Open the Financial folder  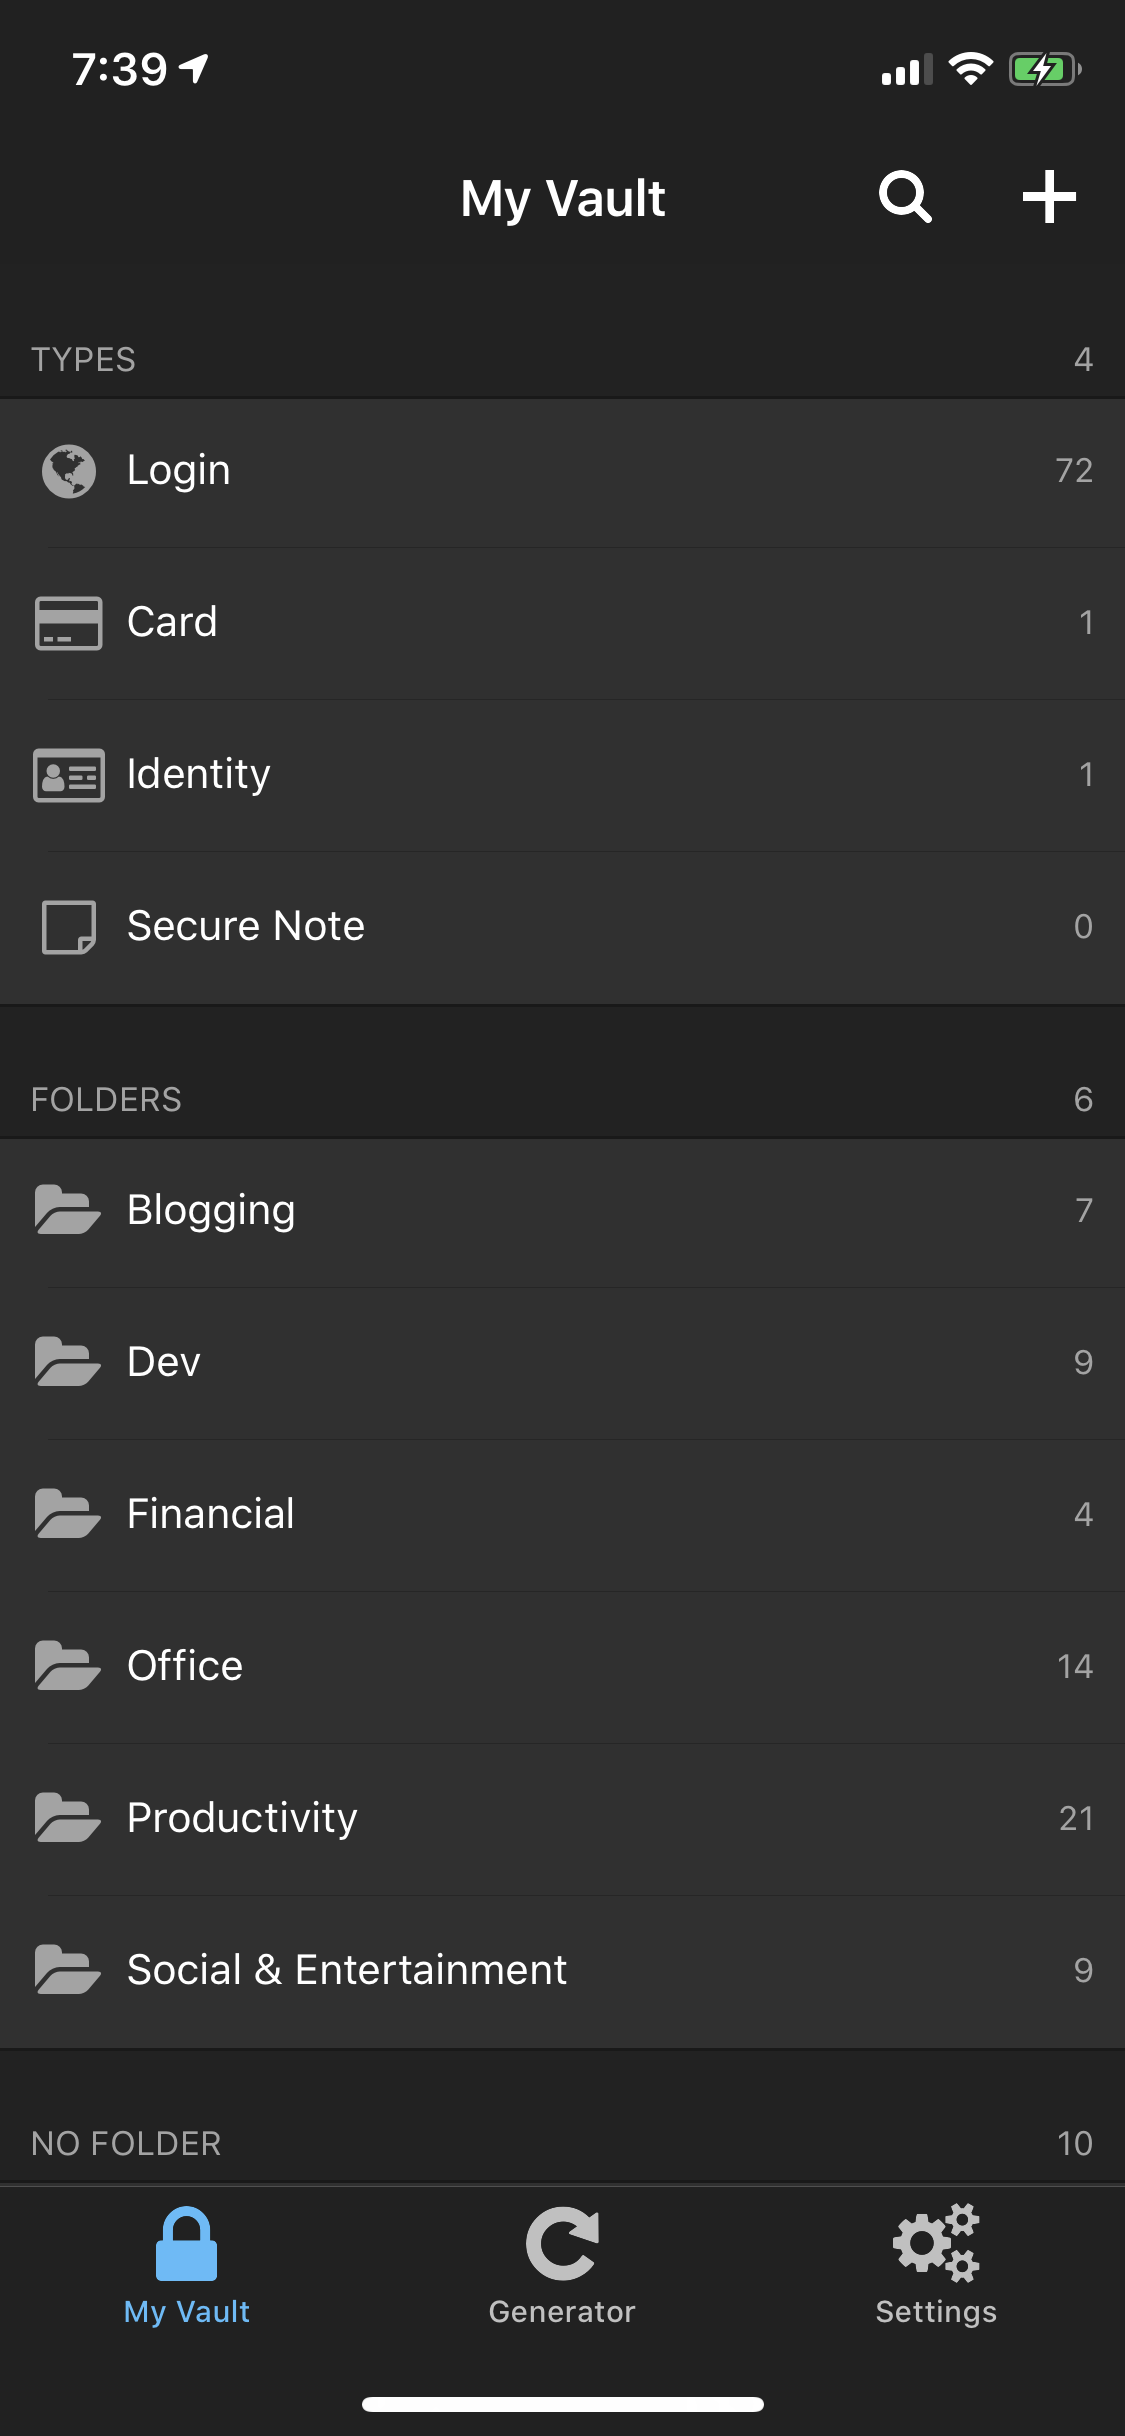click(x=211, y=1514)
